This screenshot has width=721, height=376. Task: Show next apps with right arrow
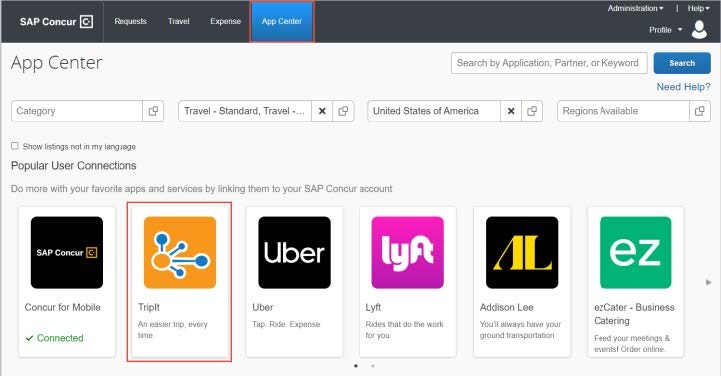(709, 282)
